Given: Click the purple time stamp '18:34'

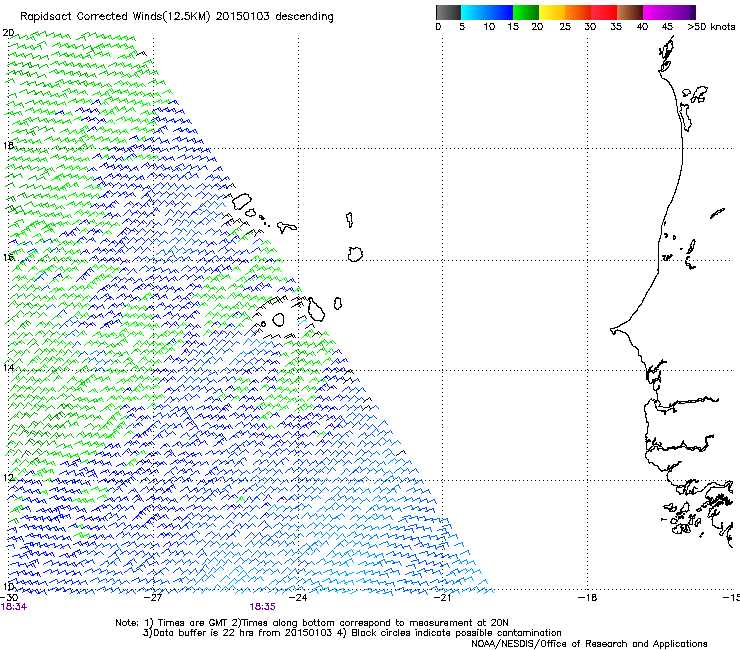Looking at the screenshot, I should click(14, 607).
